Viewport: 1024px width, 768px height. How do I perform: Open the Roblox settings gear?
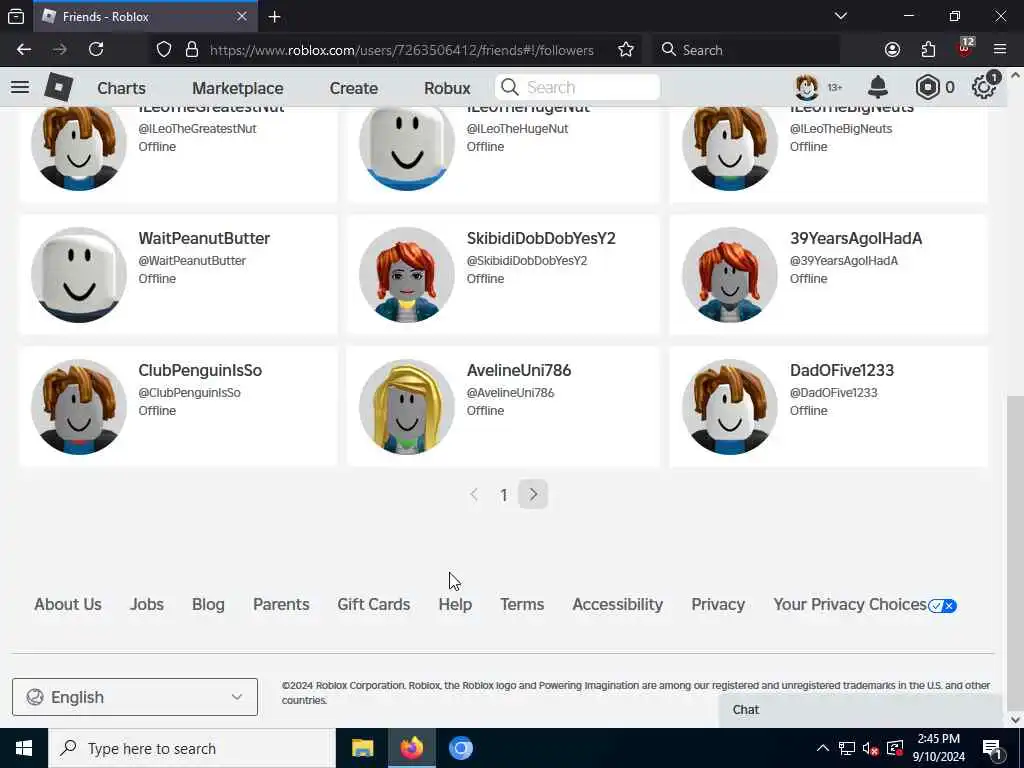(984, 87)
